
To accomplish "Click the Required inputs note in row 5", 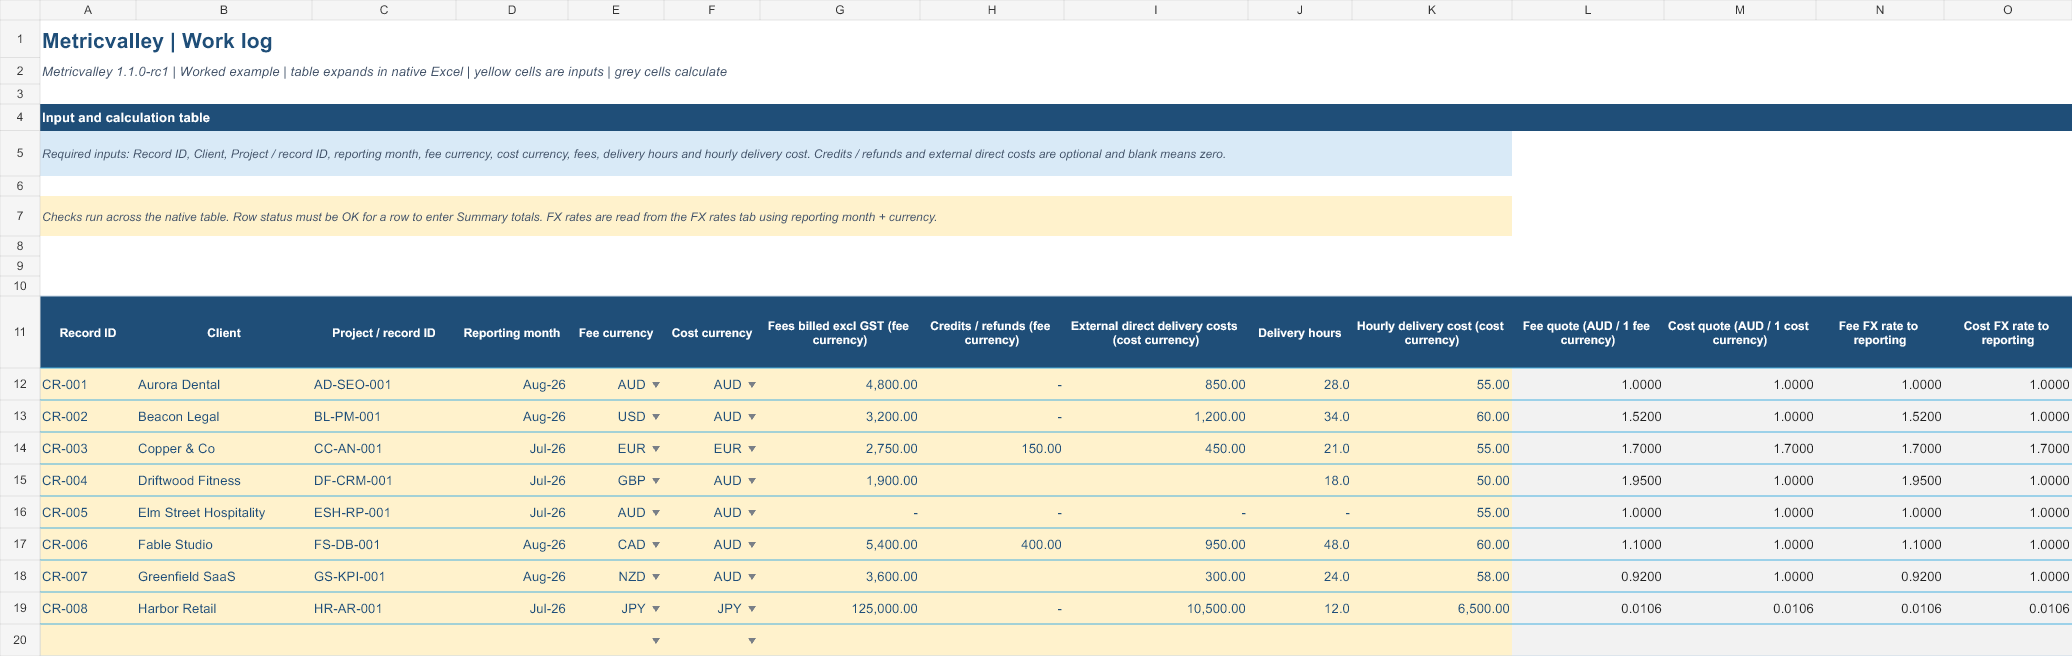I will [776, 154].
